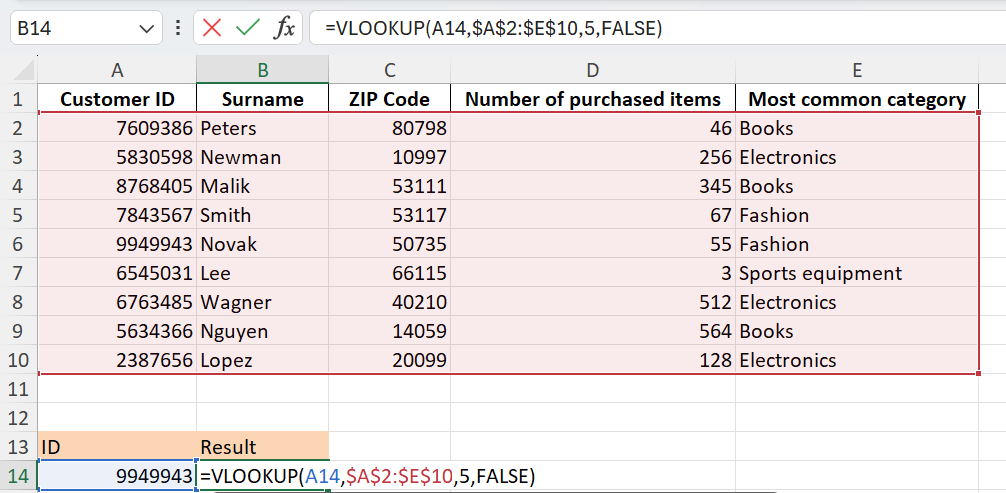
Task: Select cell with surname Lopez
Action: tap(262, 360)
